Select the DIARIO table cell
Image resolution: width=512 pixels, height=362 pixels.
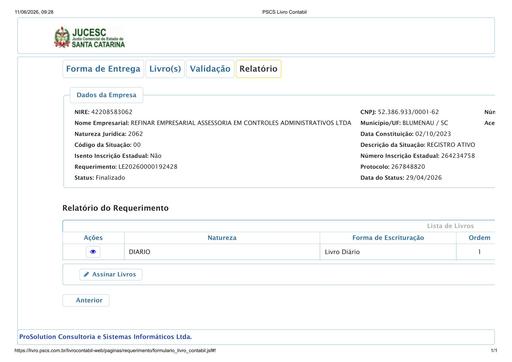(222, 252)
